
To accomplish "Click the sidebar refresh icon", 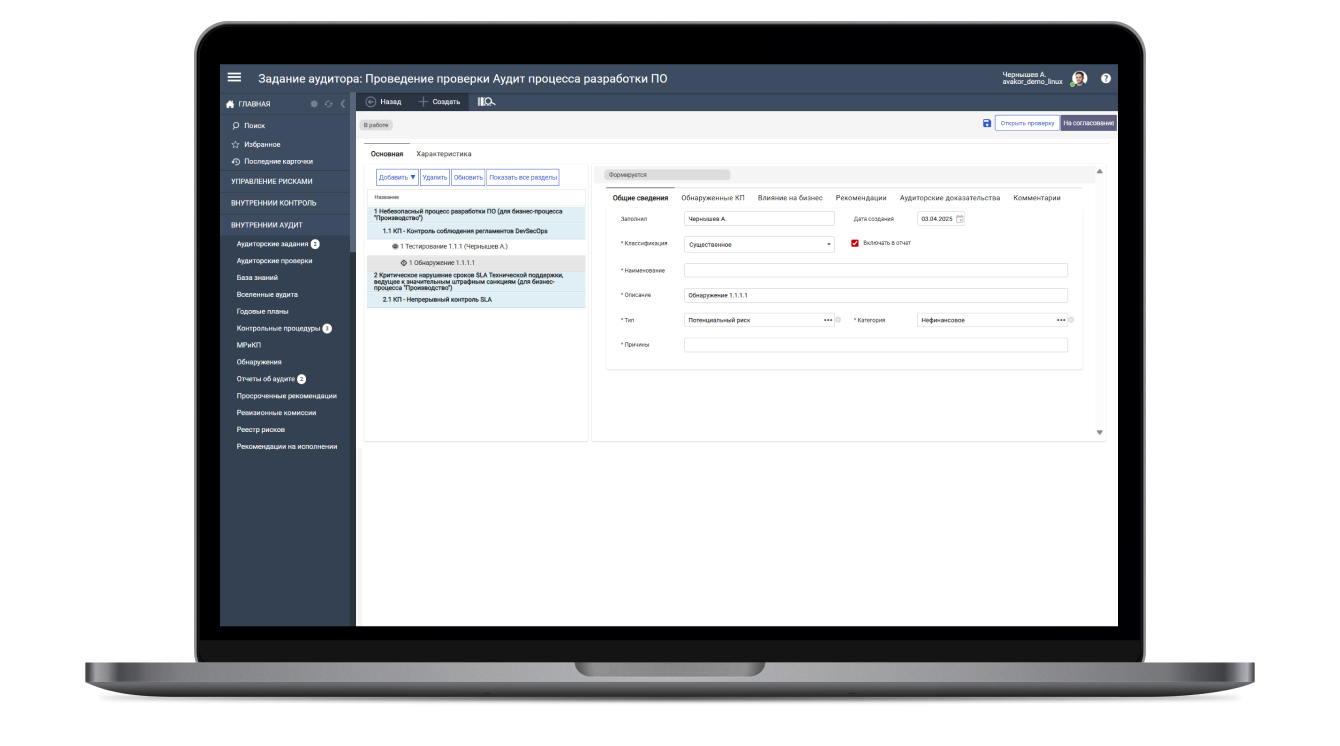I will click(x=328, y=104).
